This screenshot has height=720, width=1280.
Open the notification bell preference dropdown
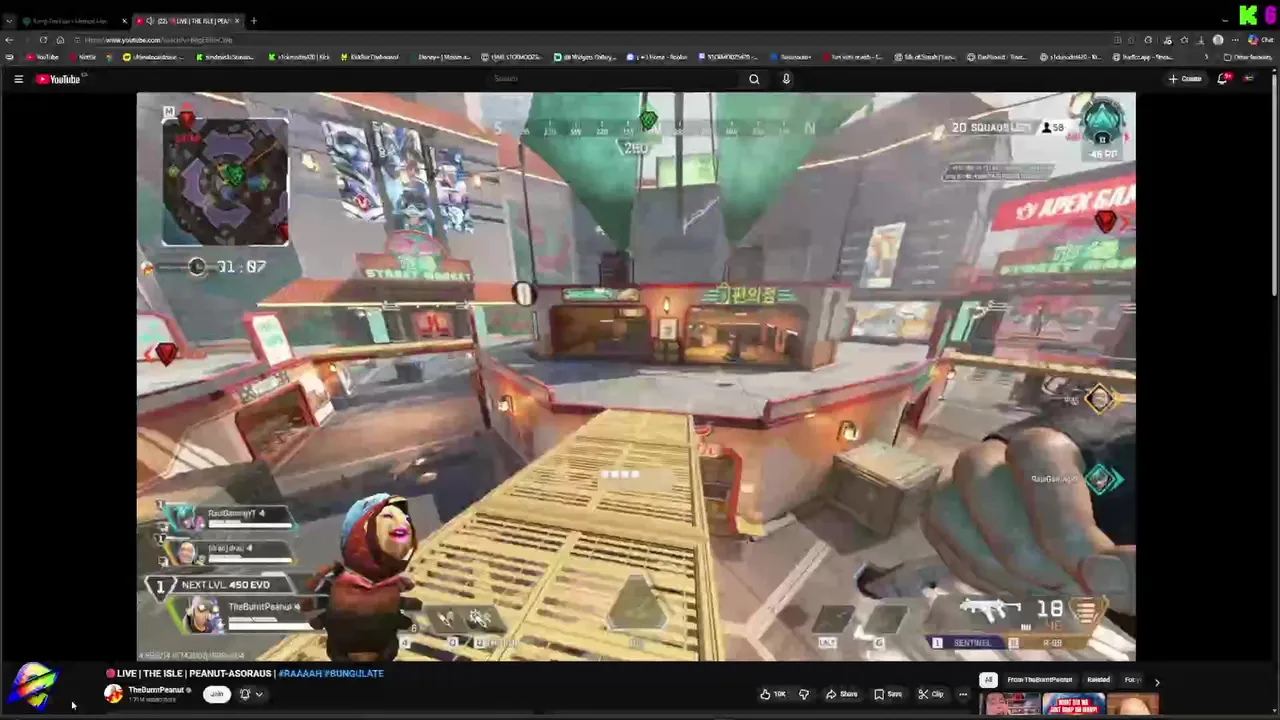click(x=251, y=694)
